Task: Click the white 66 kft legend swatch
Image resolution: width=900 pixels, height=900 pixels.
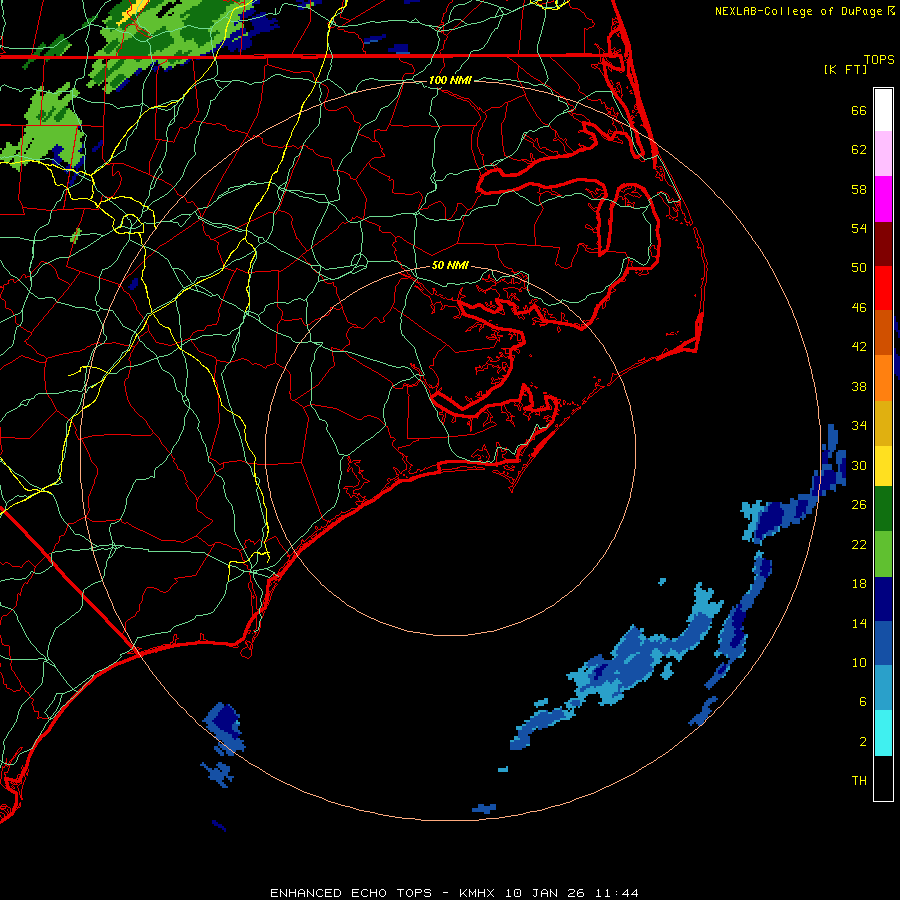Action: coord(883,110)
